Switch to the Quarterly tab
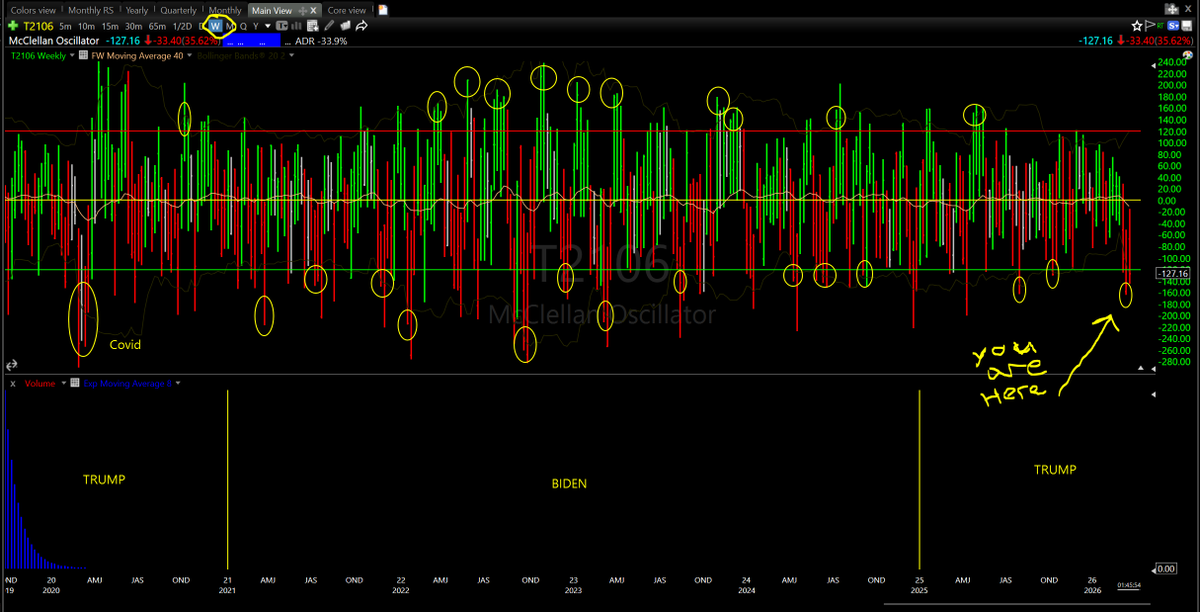The width and height of the screenshot is (1200, 612). pyautogui.click(x=179, y=10)
